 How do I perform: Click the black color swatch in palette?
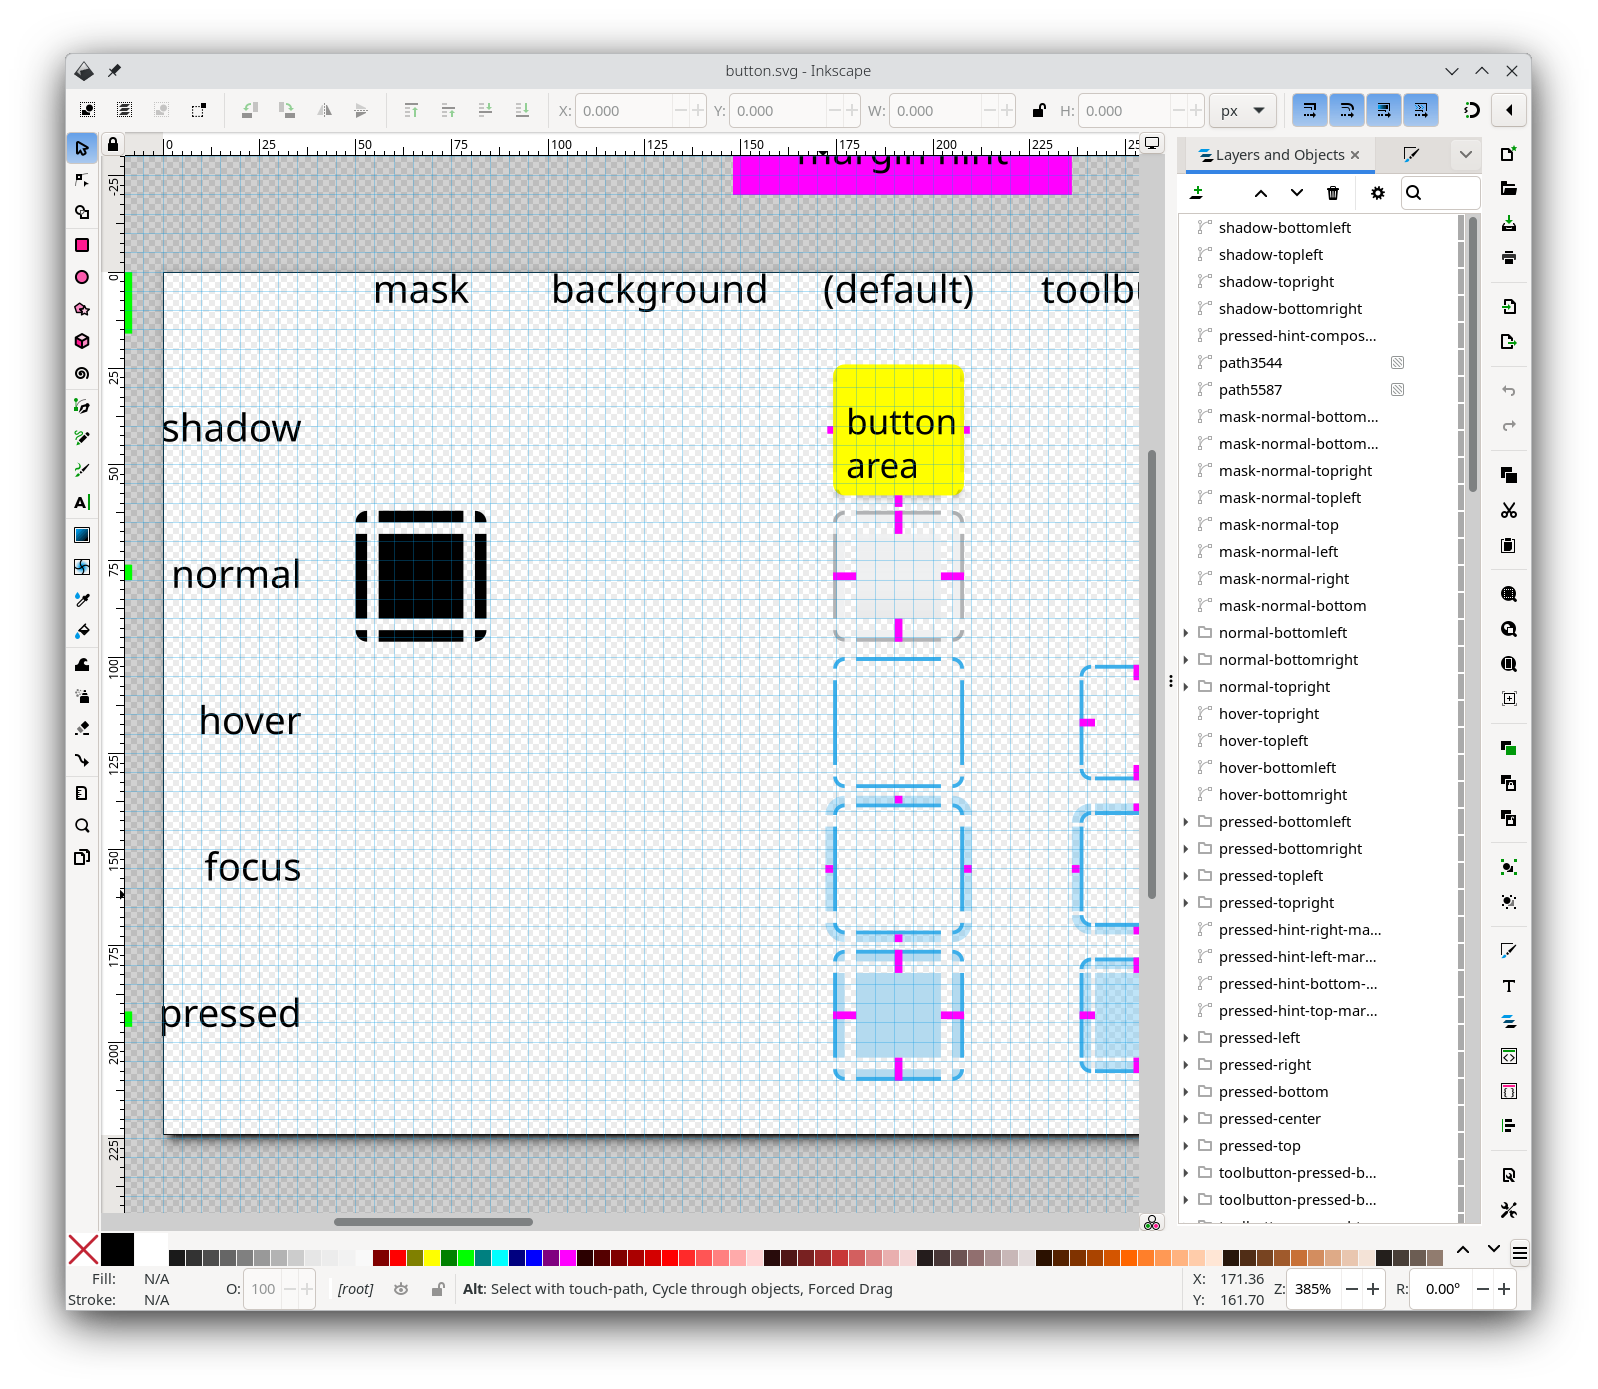[117, 1249]
